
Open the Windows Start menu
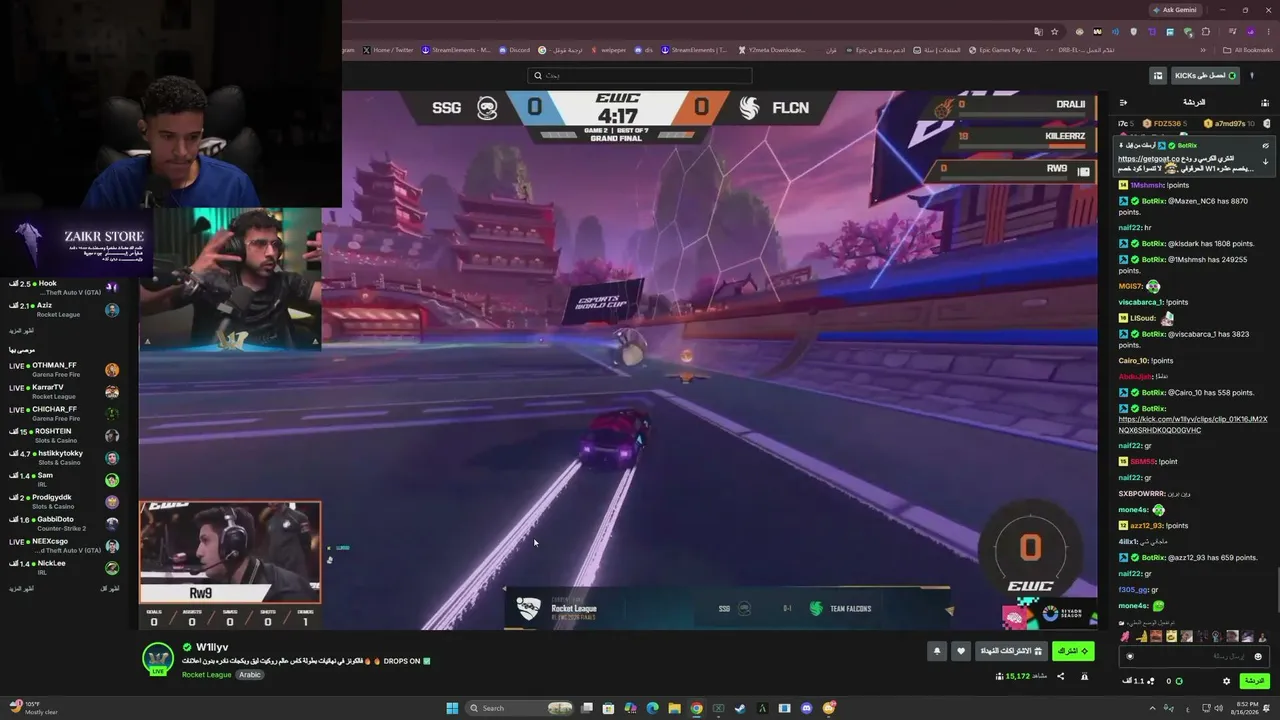click(x=452, y=708)
